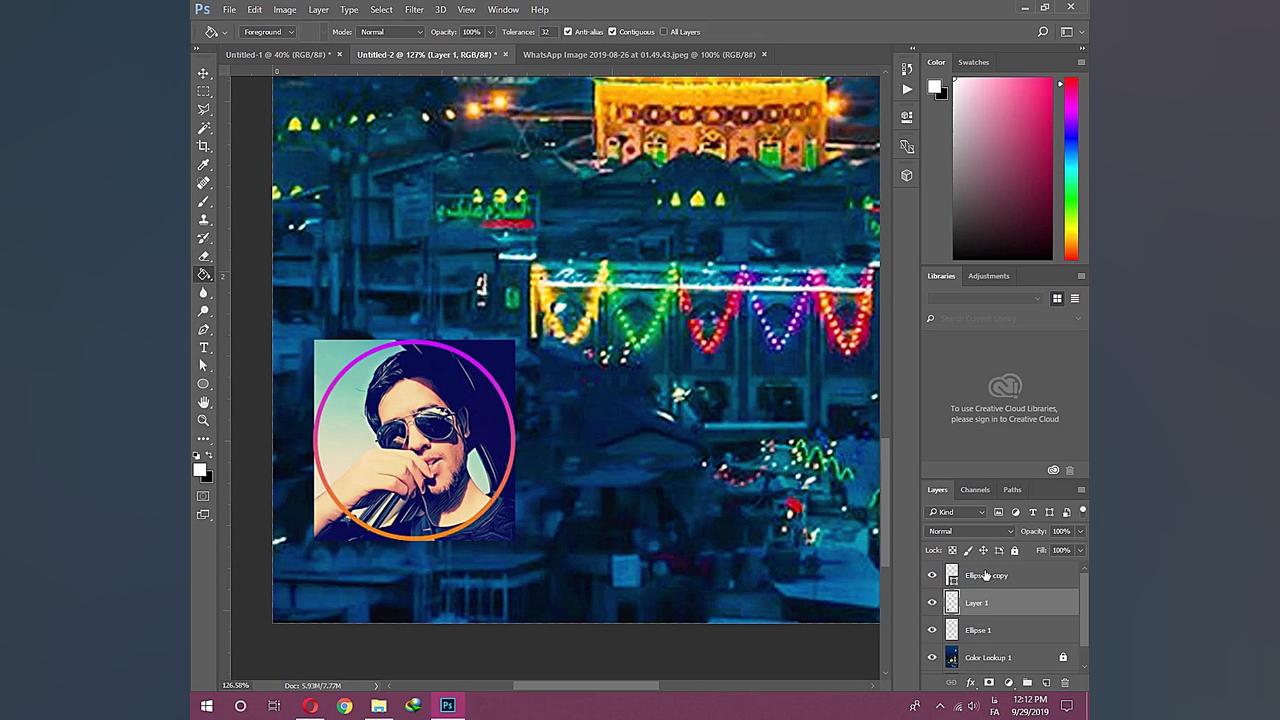Activate the Zoom tool
The image size is (1280, 720).
pos(203,421)
